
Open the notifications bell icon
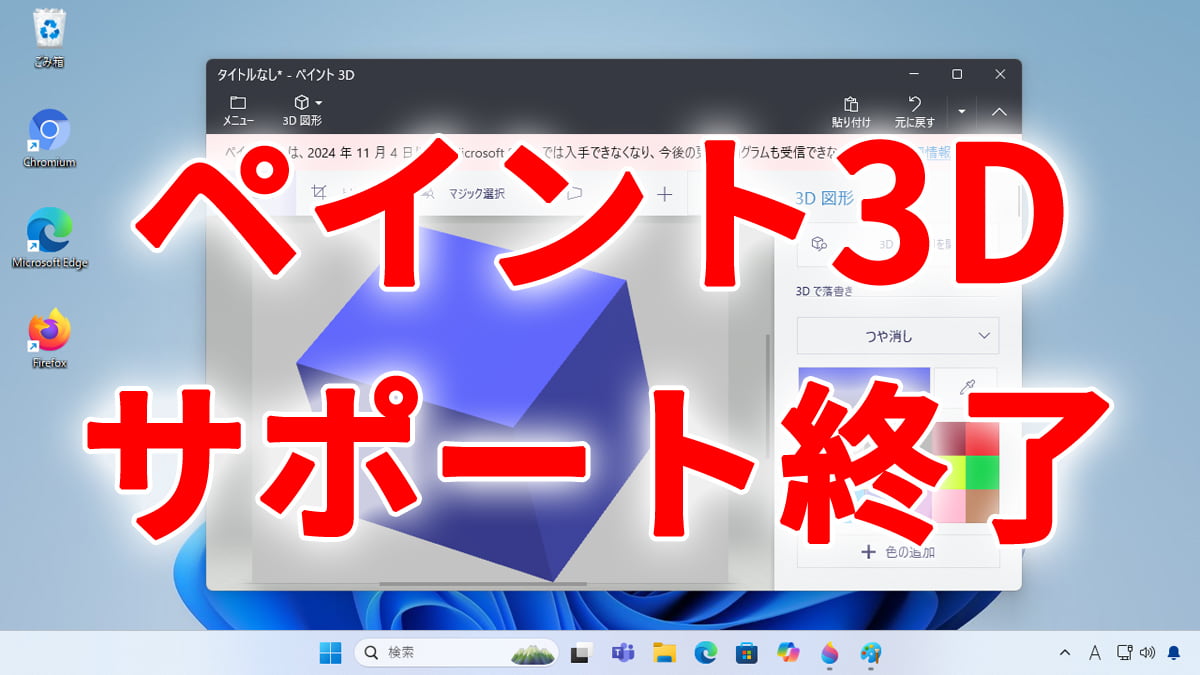click(x=1173, y=653)
